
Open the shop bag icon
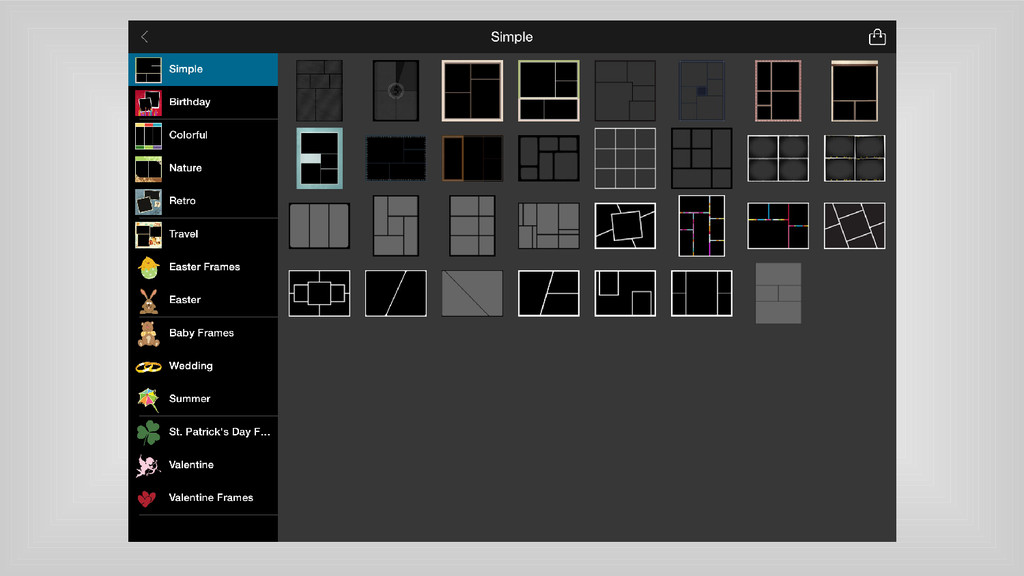(877, 37)
